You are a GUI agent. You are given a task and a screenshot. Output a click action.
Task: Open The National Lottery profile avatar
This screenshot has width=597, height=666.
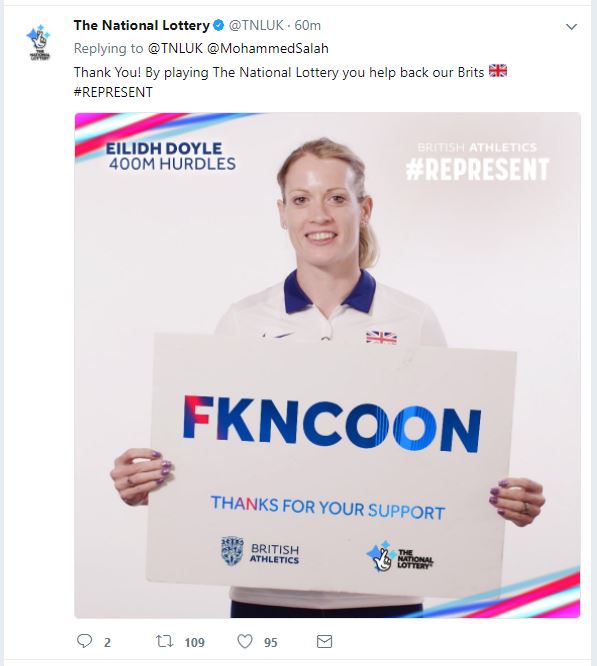click(38, 42)
